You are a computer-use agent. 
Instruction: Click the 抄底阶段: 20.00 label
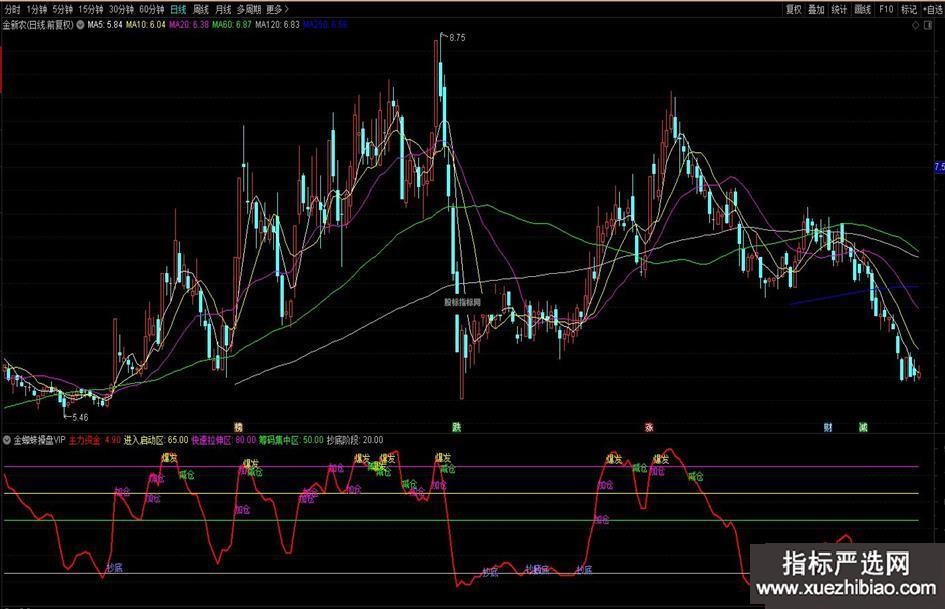[x=355, y=440]
